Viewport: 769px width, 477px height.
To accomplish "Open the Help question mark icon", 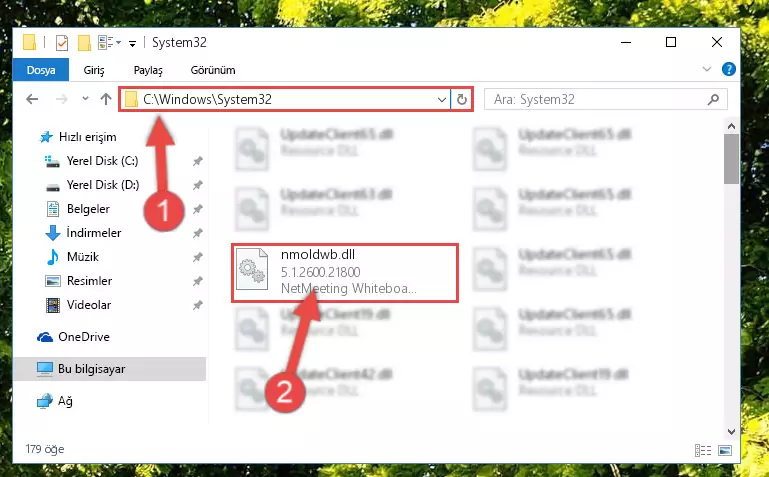I will pos(729,69).
